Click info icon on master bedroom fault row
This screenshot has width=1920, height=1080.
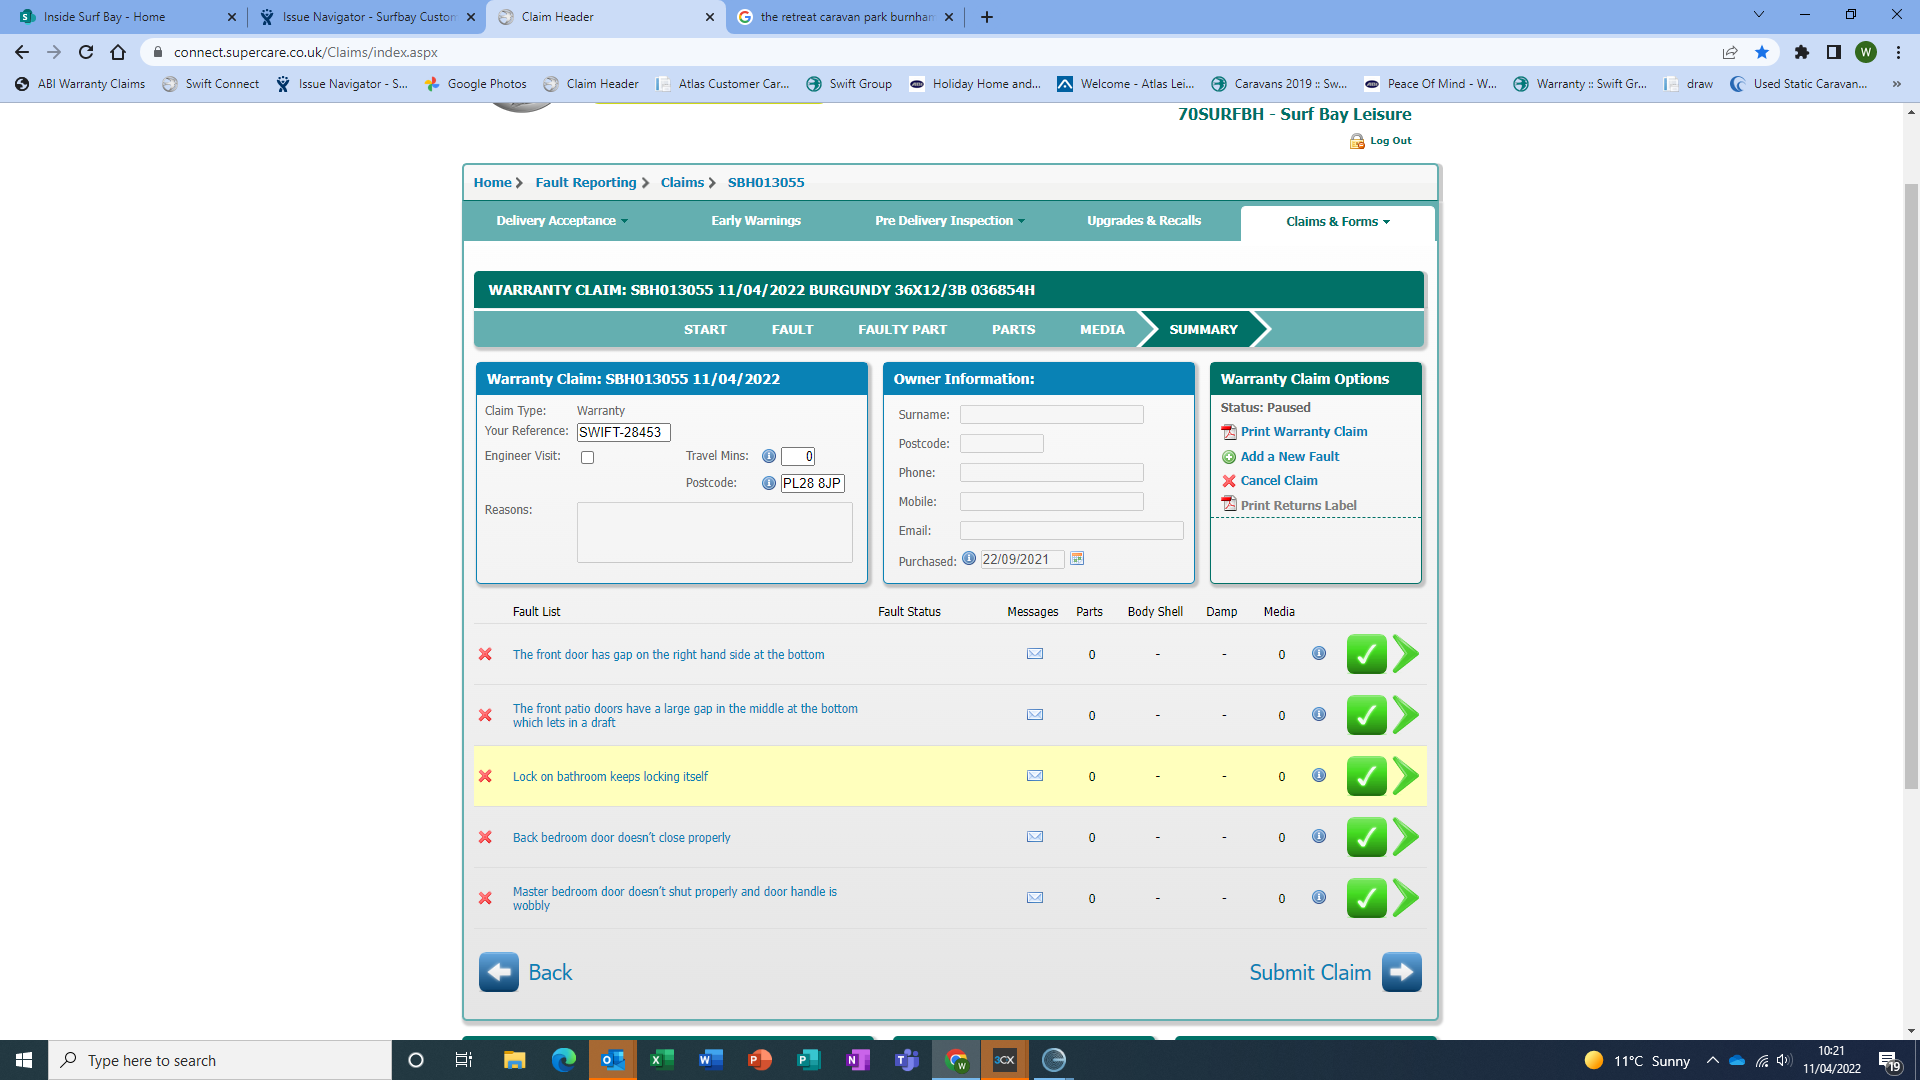coord(1319,897)
